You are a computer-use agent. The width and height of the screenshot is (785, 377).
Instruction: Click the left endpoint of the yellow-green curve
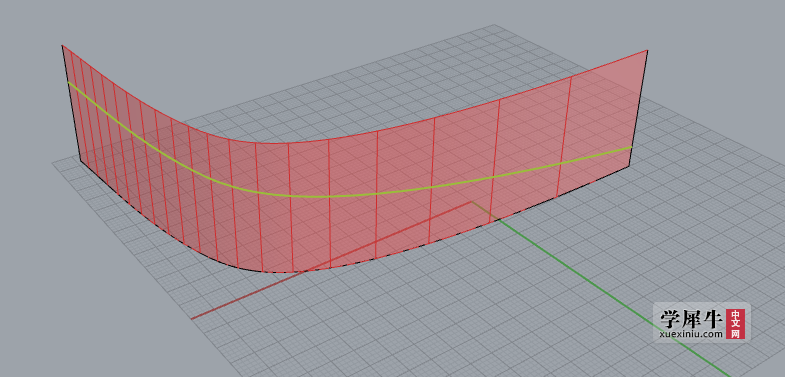click(x=68, y=82)
